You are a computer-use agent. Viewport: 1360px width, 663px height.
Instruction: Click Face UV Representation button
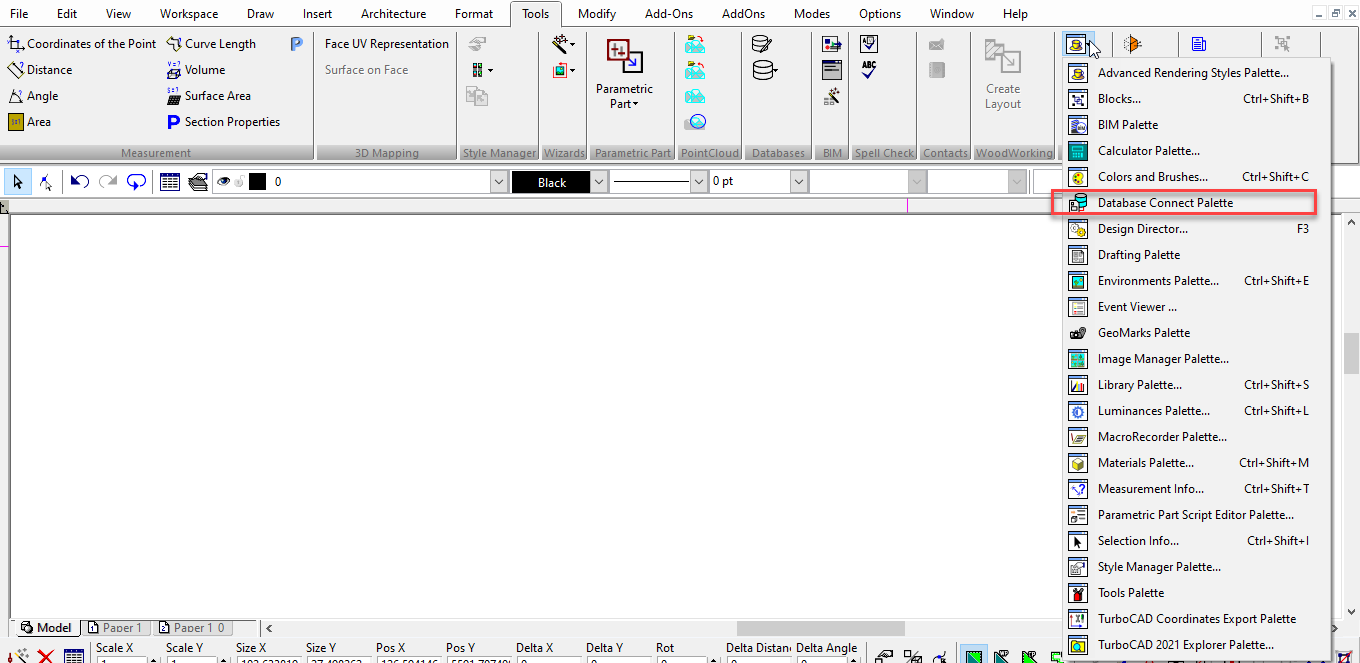coord(386,44)
